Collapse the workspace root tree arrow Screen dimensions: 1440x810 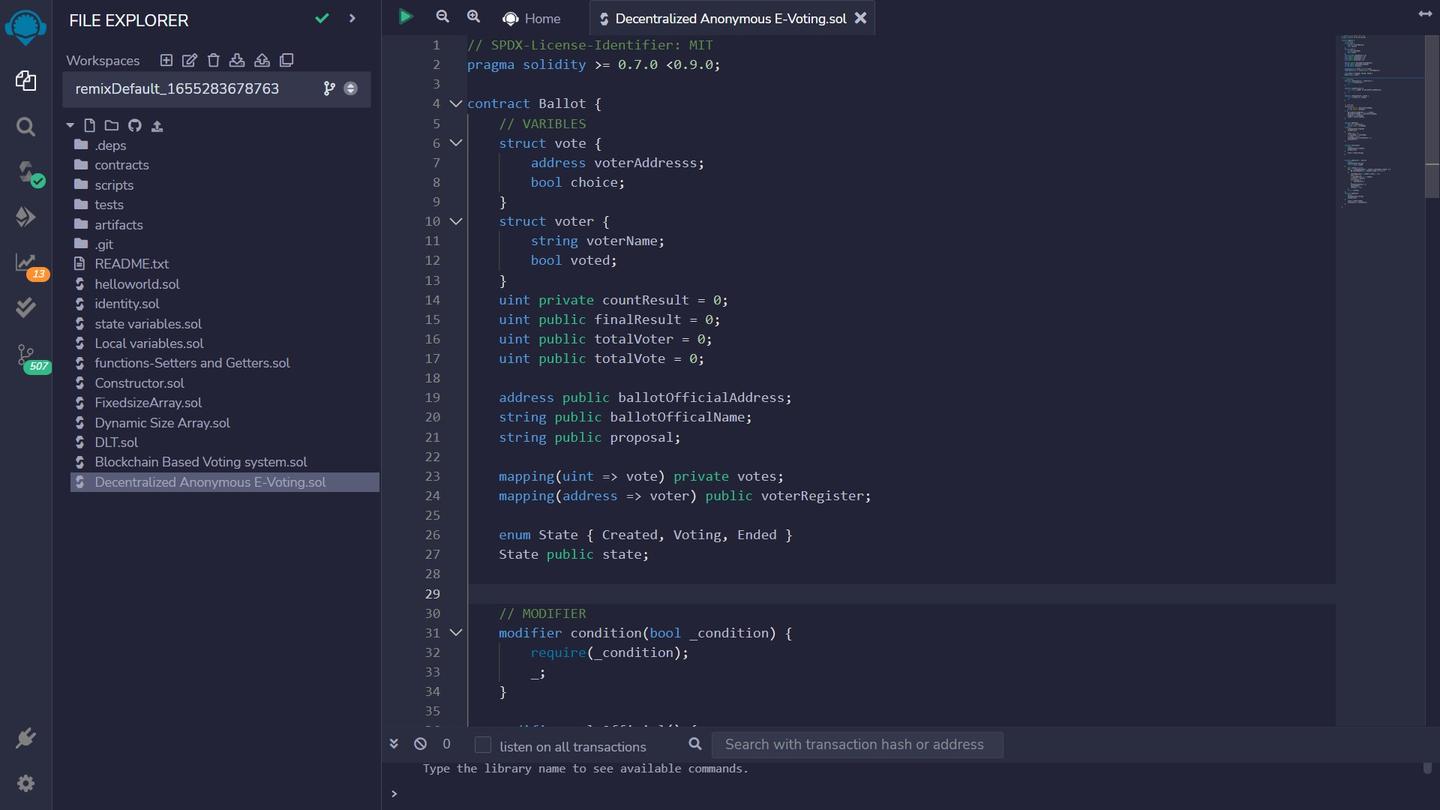tap(70, 126)
